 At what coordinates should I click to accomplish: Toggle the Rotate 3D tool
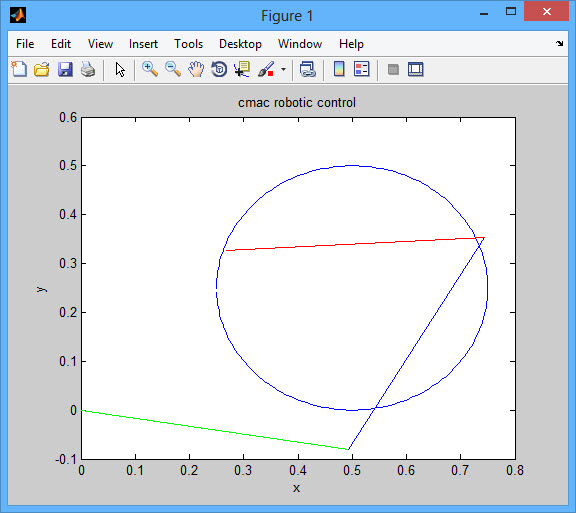coord(219,69)
